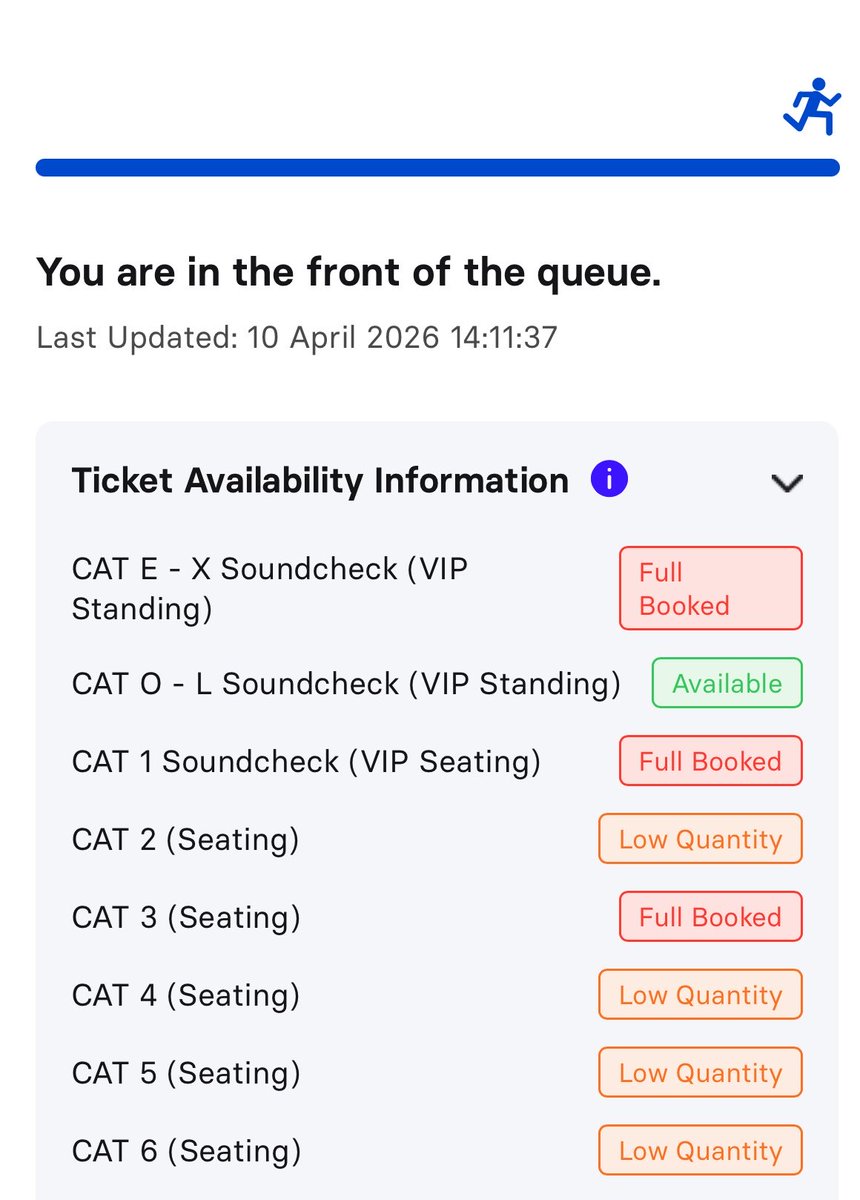The height and width of the screenshot is (1200, 860).
Task: Open the ticket availability info icon
Action: point(608,480)
